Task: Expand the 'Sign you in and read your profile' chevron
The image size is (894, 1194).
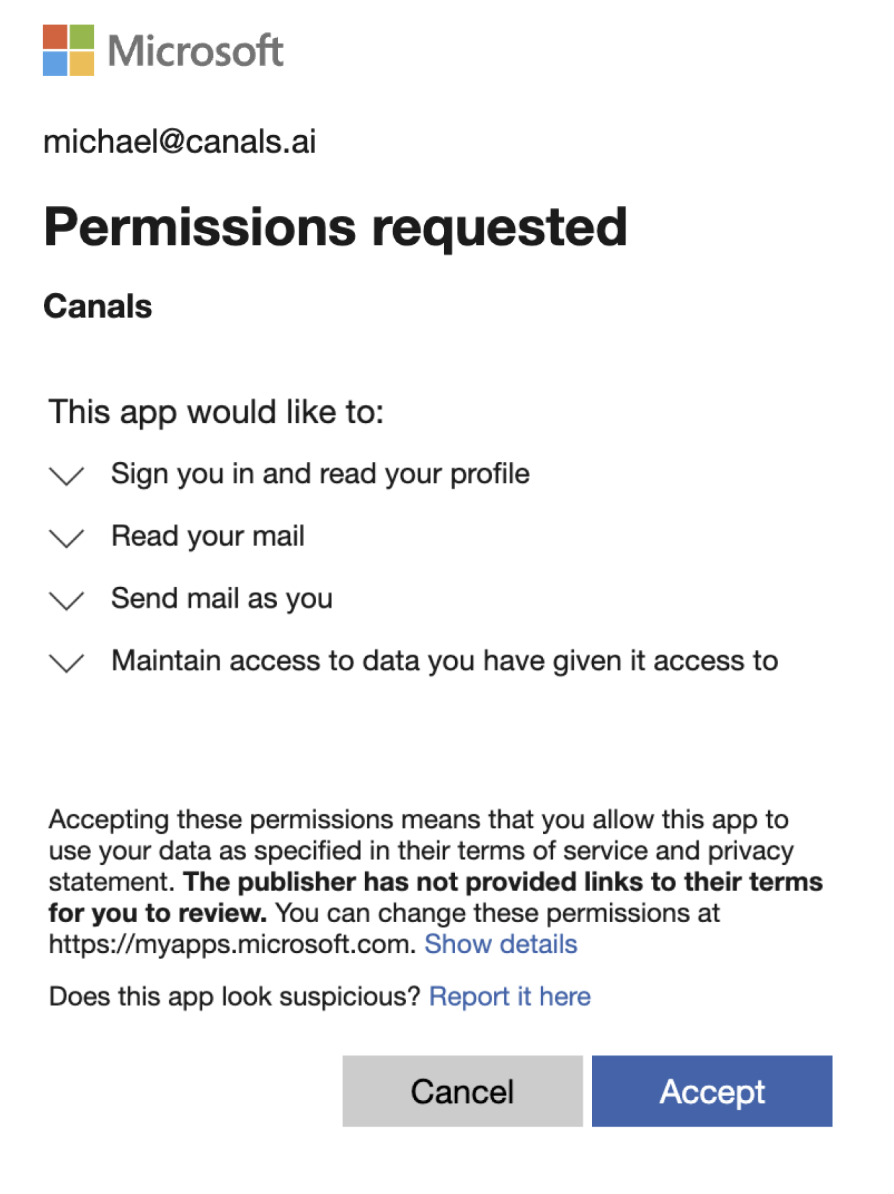Action: point(66,476)
